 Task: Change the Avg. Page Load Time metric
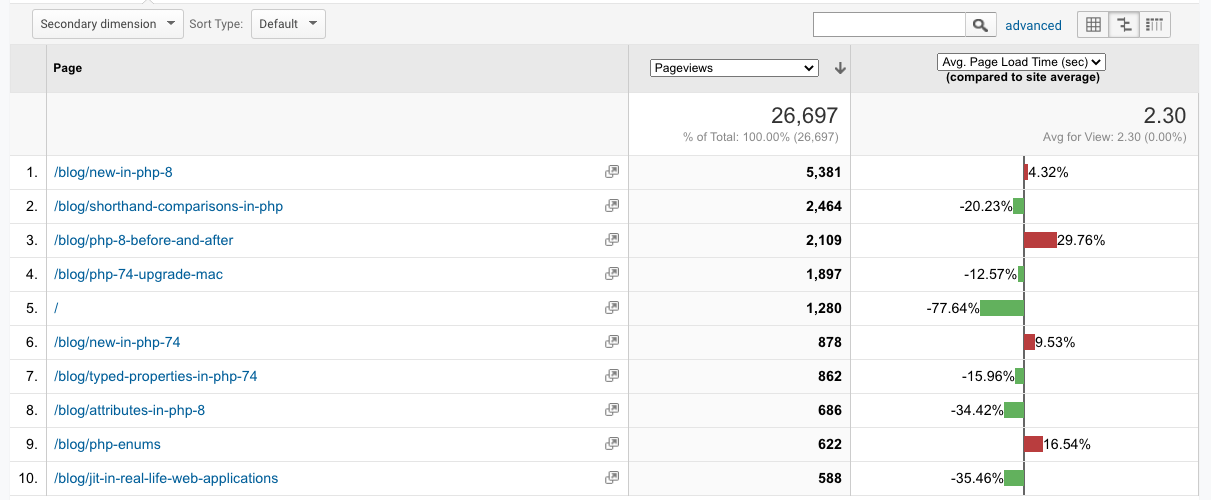1021,62
